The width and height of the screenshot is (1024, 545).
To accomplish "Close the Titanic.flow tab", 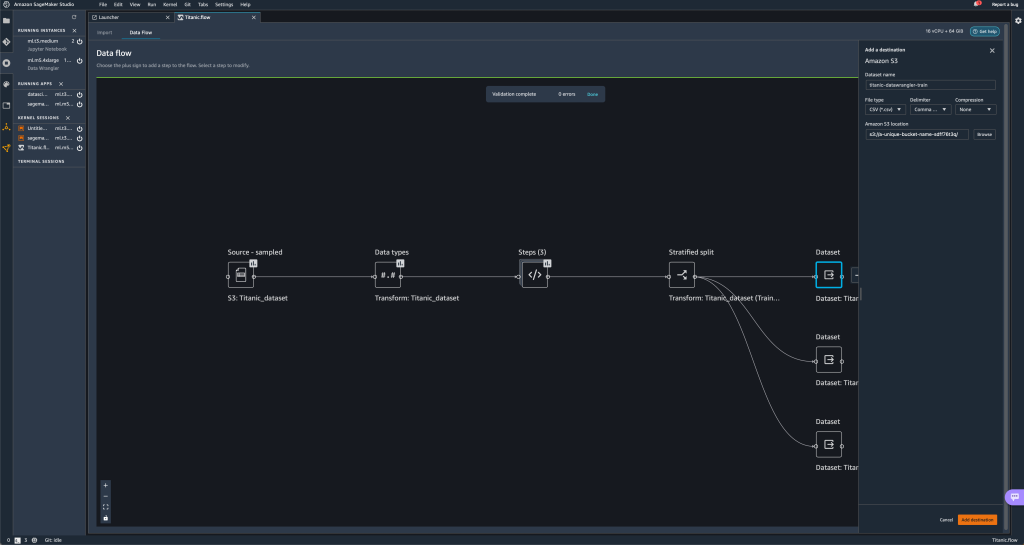I will coord(254,18).
